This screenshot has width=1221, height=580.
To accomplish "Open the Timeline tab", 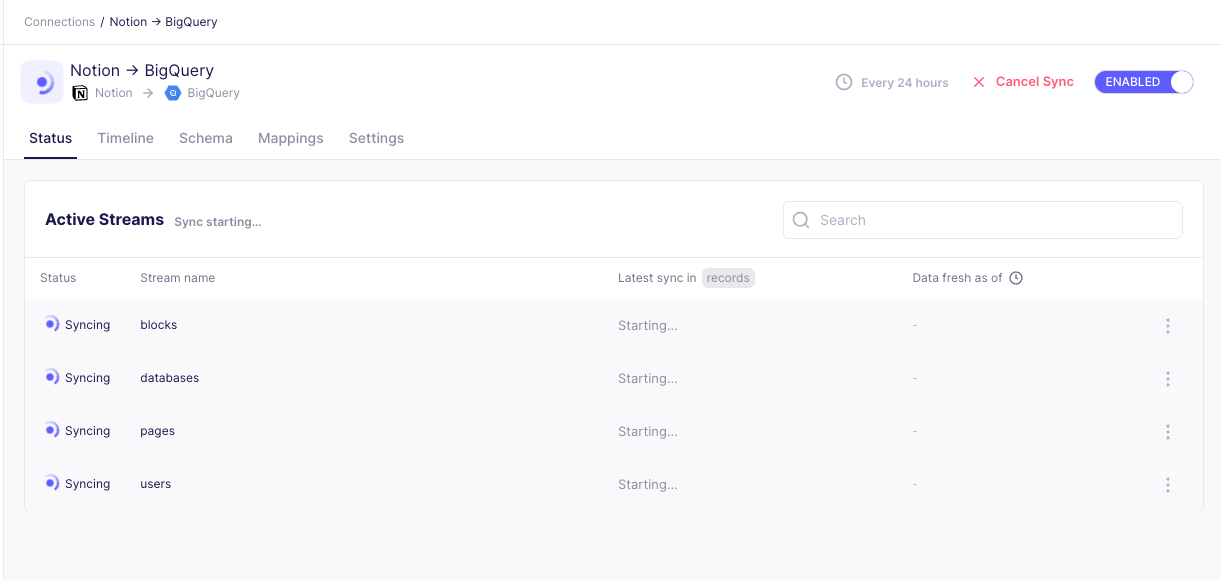I will [126, 138].
